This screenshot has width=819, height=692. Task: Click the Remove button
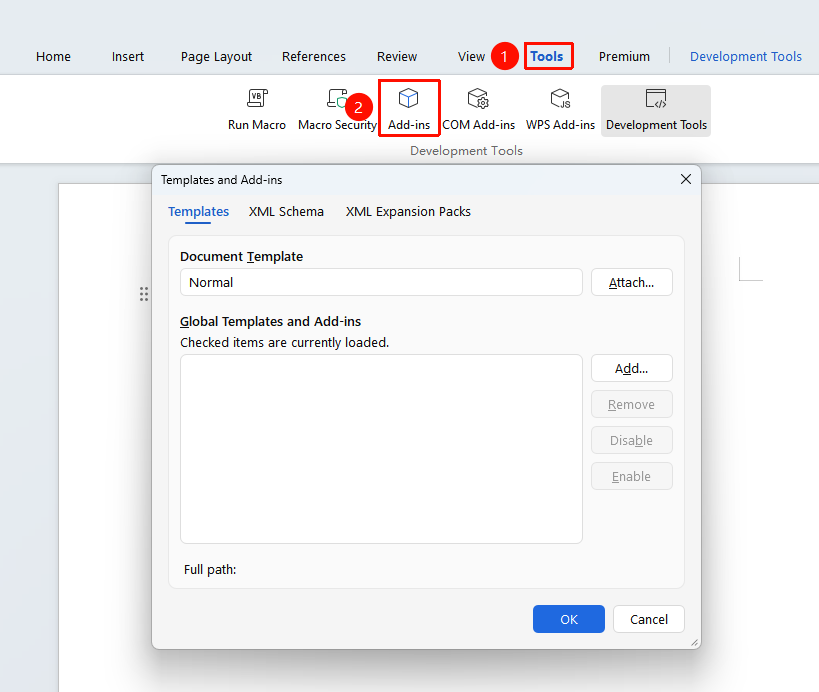point(631,405)
